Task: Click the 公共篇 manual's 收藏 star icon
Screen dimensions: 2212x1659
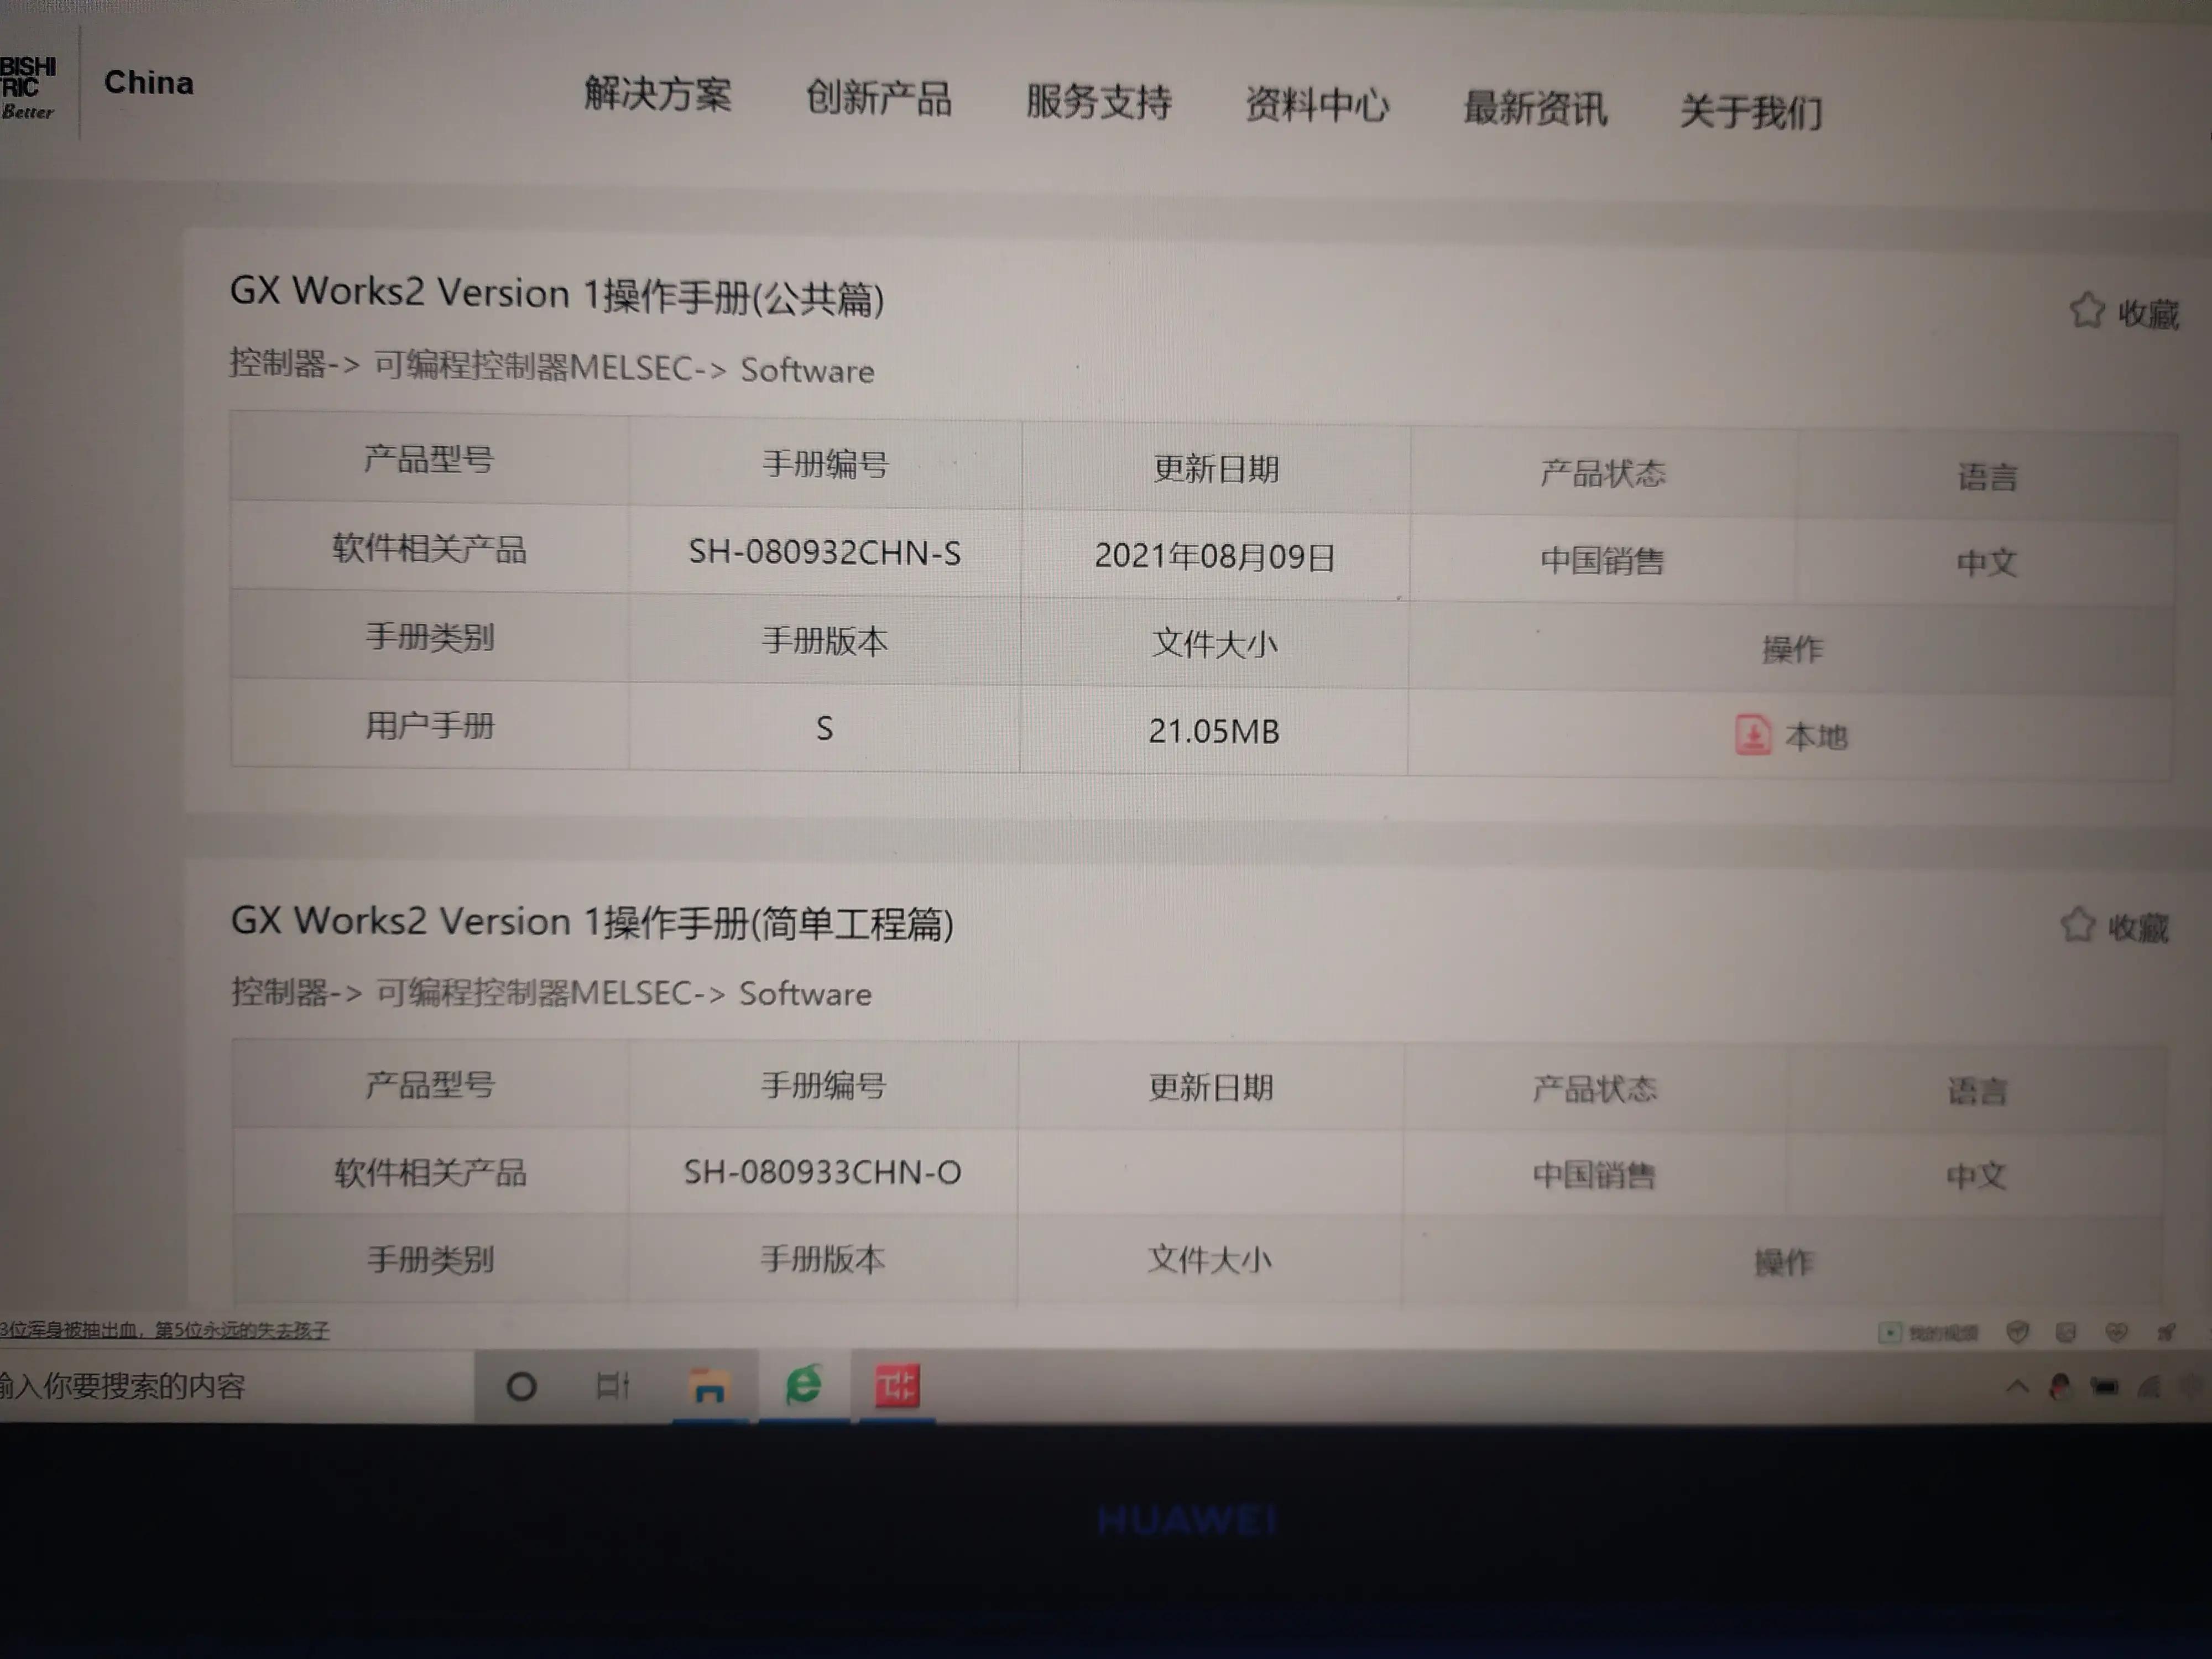Action: pos(2087,310)
